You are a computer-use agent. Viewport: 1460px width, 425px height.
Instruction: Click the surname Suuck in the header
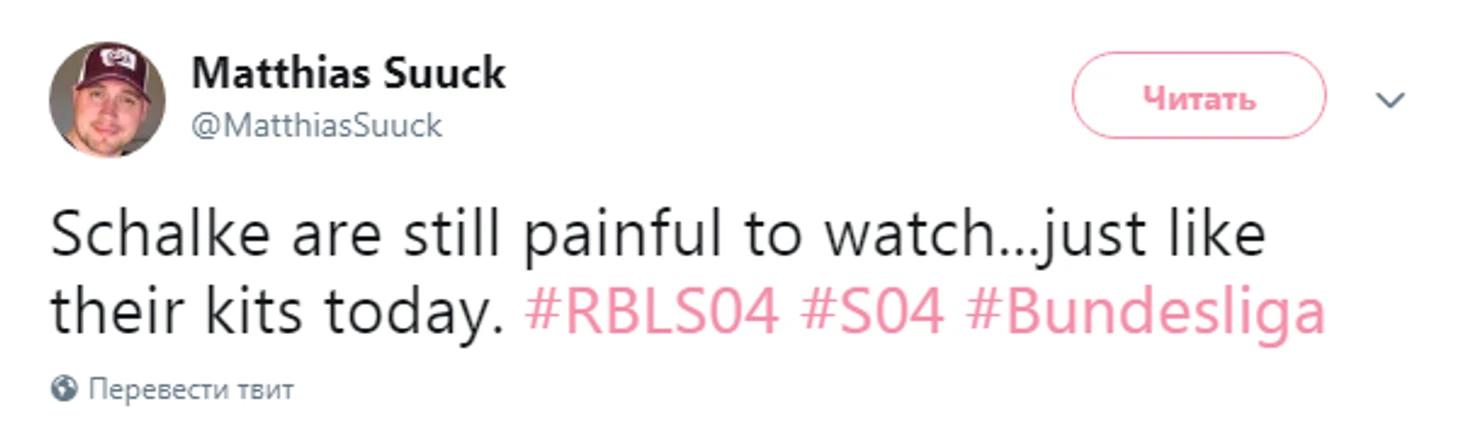pos(442,73)
